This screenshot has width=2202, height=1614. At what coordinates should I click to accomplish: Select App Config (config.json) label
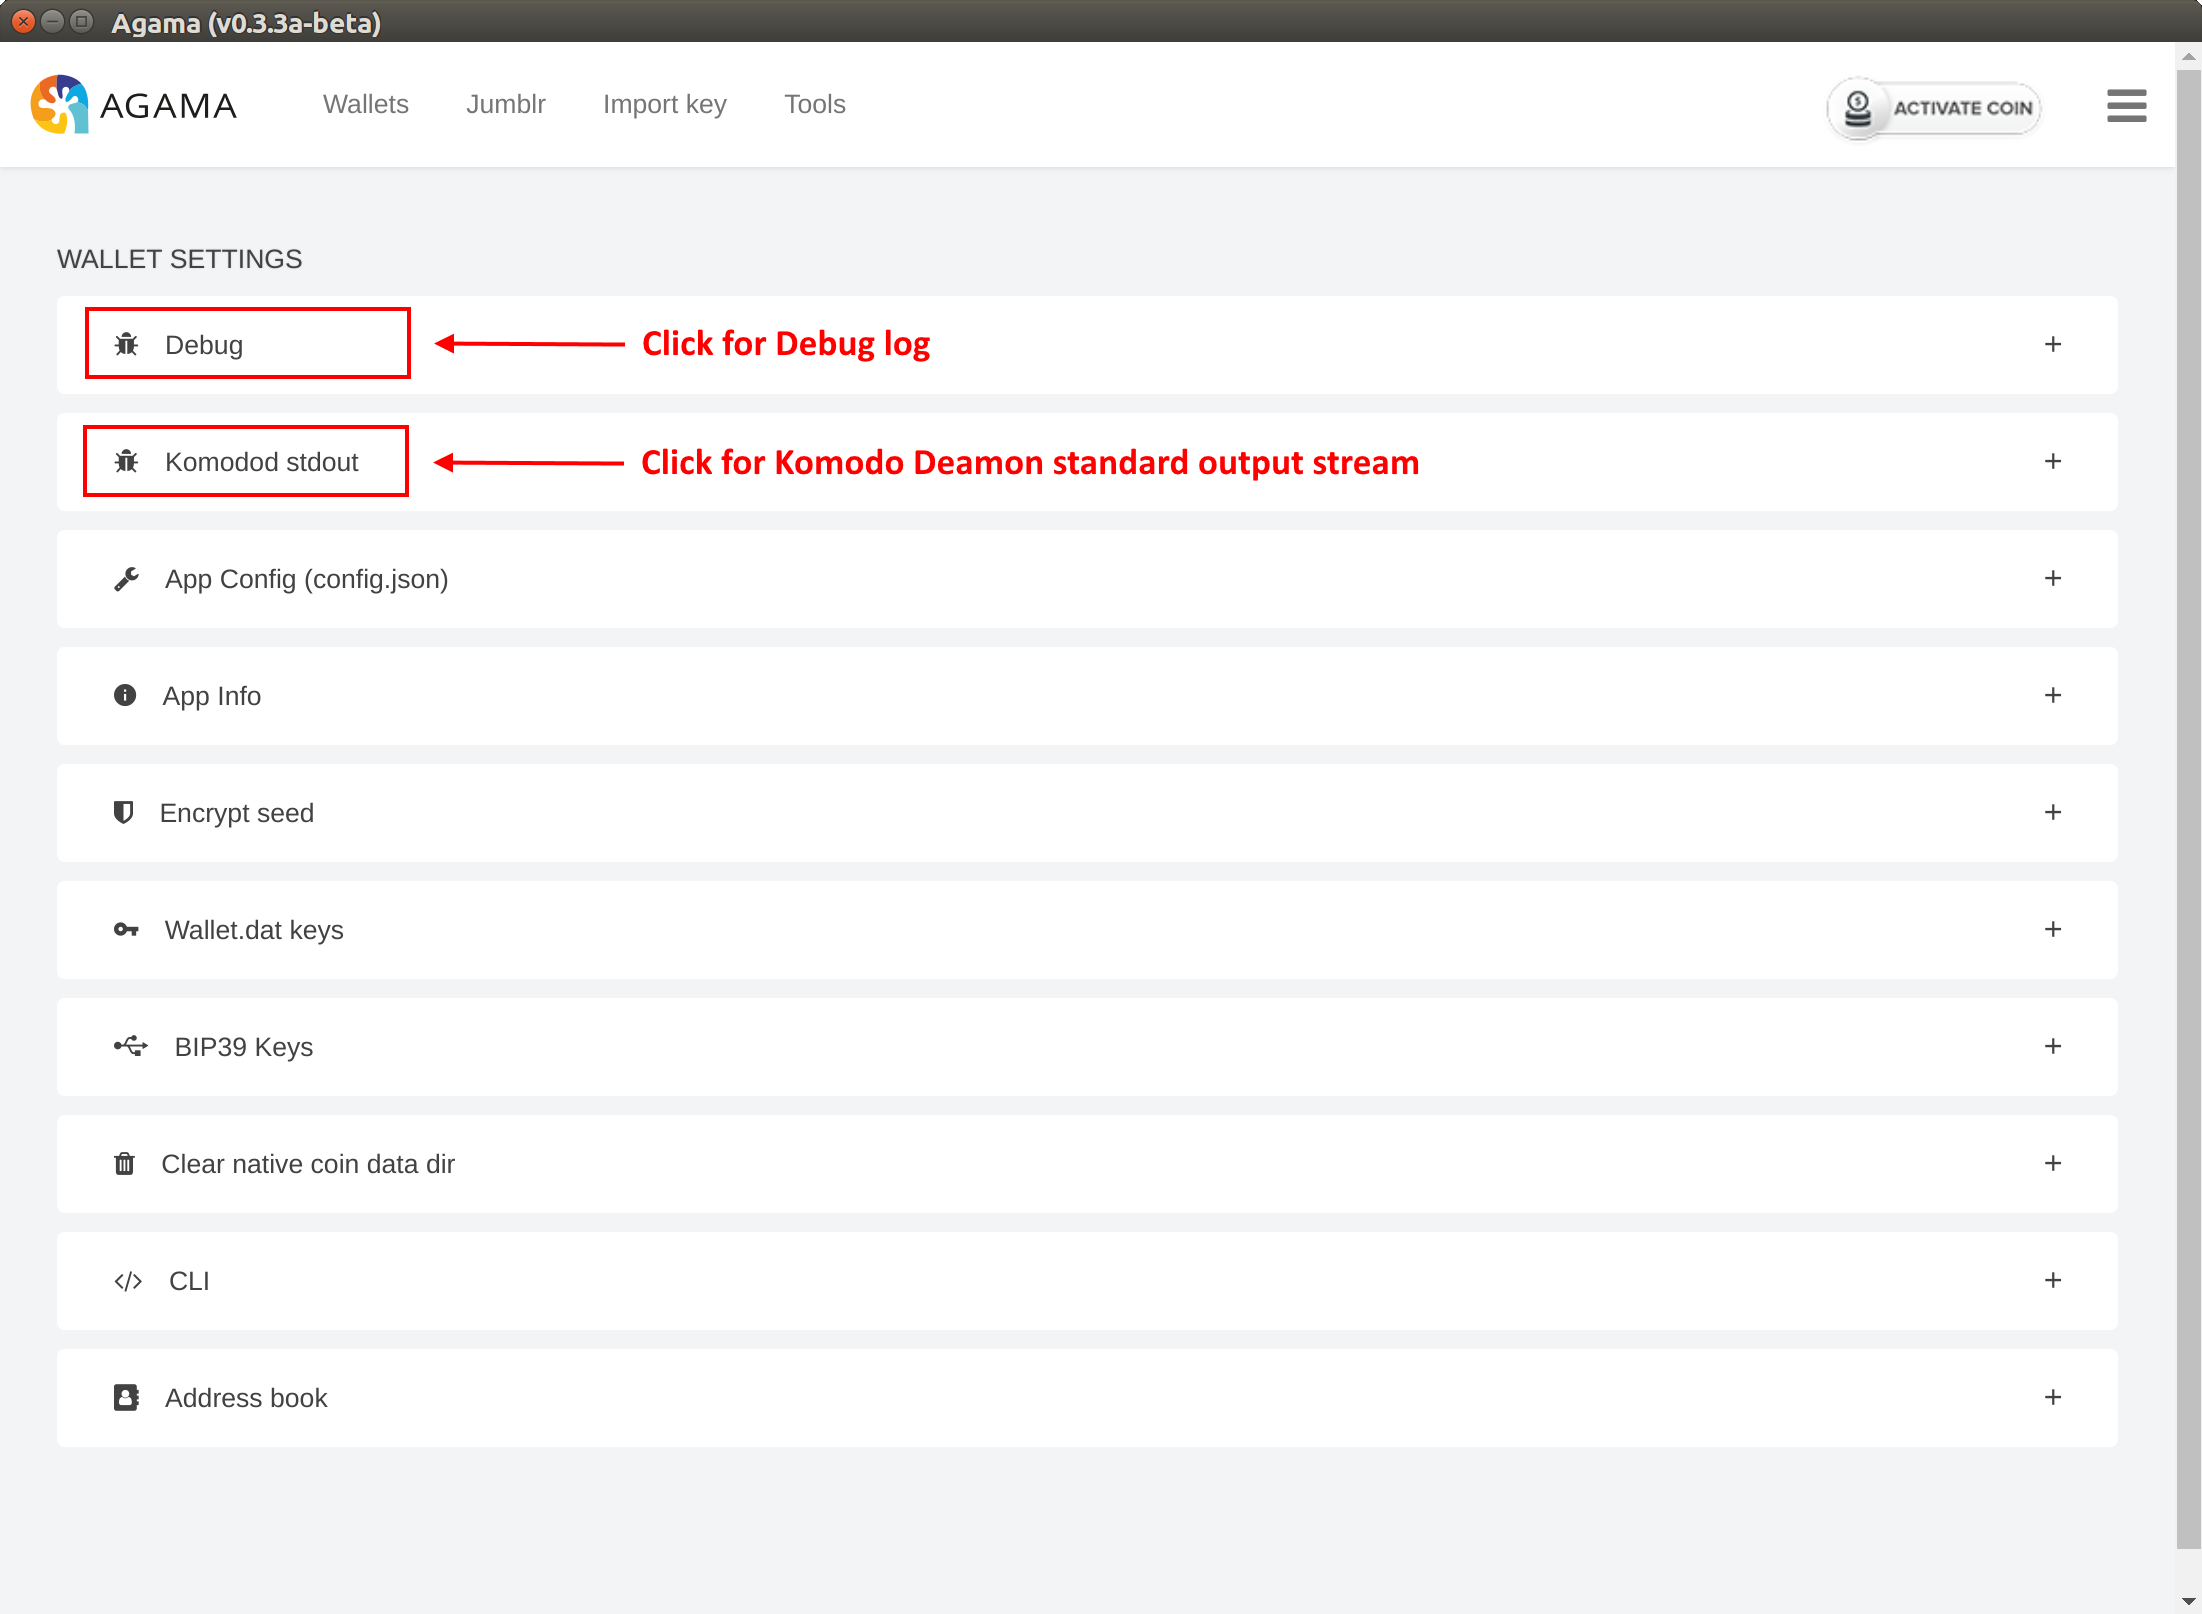click(x=307, y=580)
